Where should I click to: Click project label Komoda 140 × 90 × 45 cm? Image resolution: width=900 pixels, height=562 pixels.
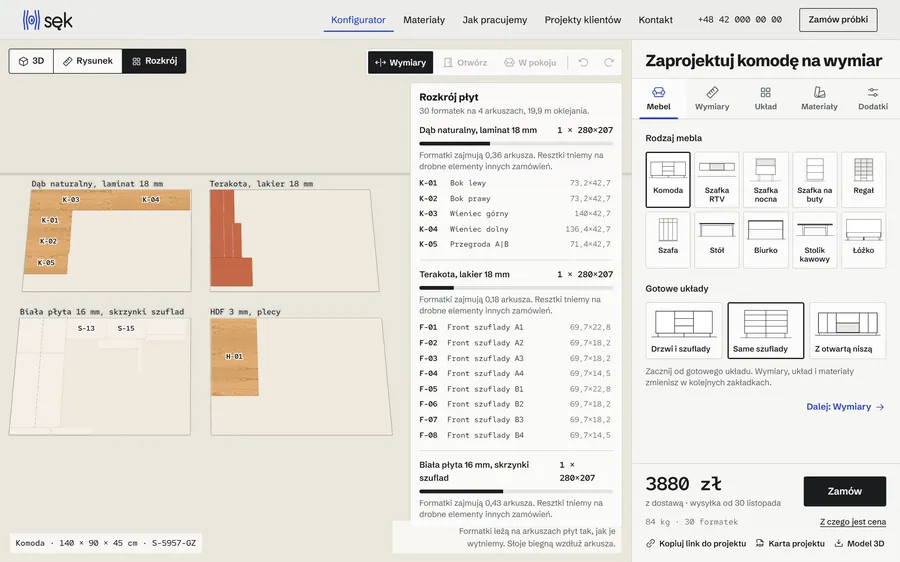point(106,543)
